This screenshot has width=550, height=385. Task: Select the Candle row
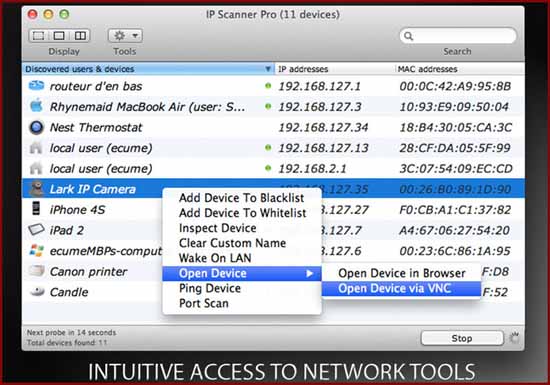coord(273,292)
